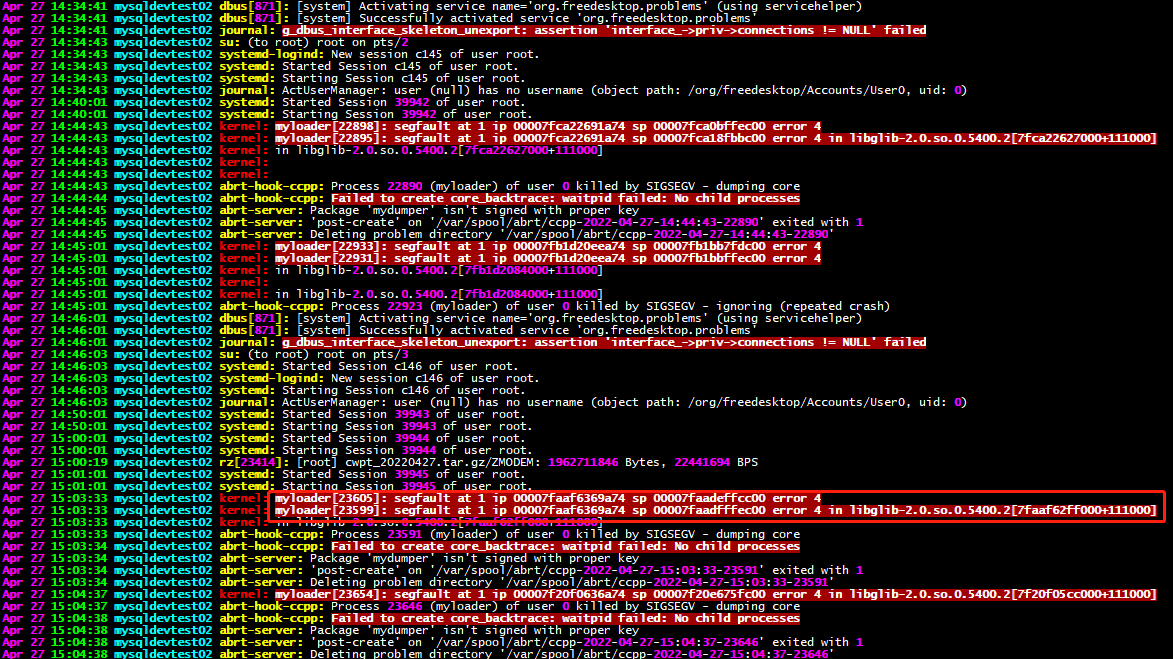Click 'su: (to root) root on pts/3'
The image size is (1173, 659).
[x=313, y=354]
